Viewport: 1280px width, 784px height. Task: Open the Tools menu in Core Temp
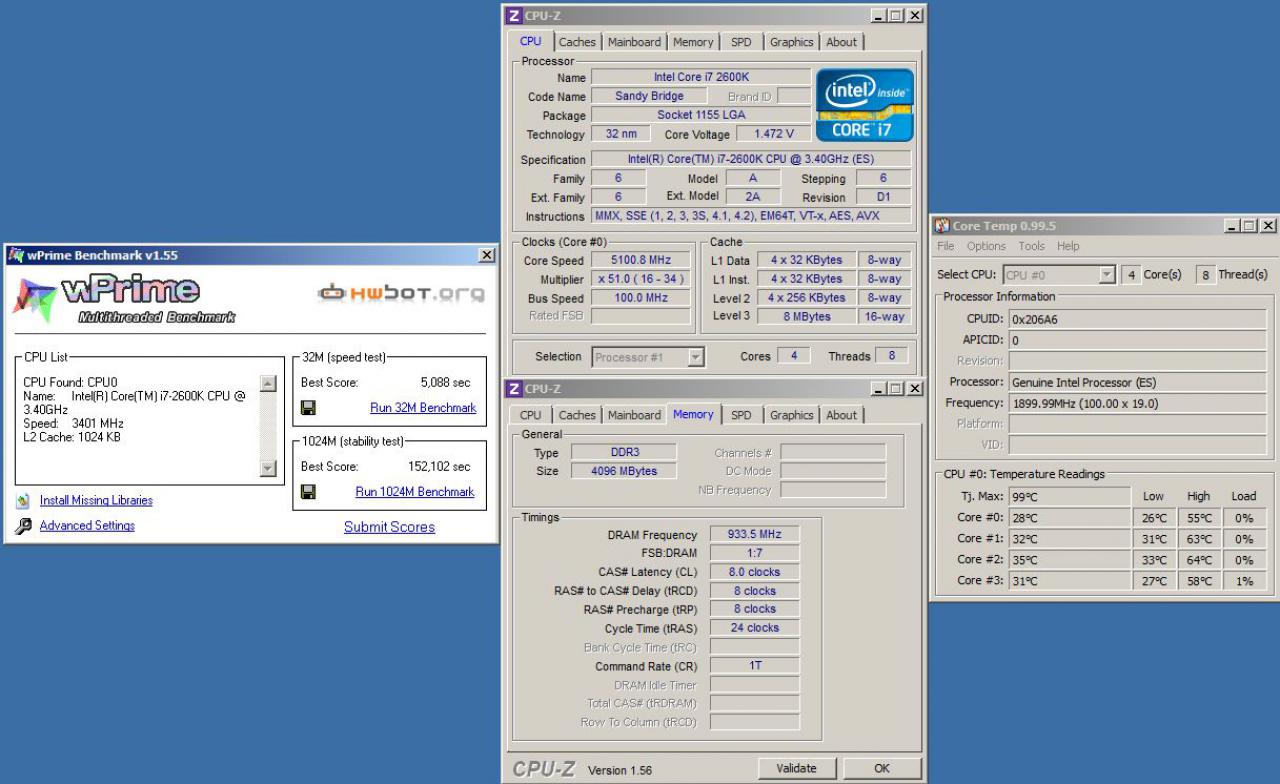pyautogui.click(x=1031, y=246)
